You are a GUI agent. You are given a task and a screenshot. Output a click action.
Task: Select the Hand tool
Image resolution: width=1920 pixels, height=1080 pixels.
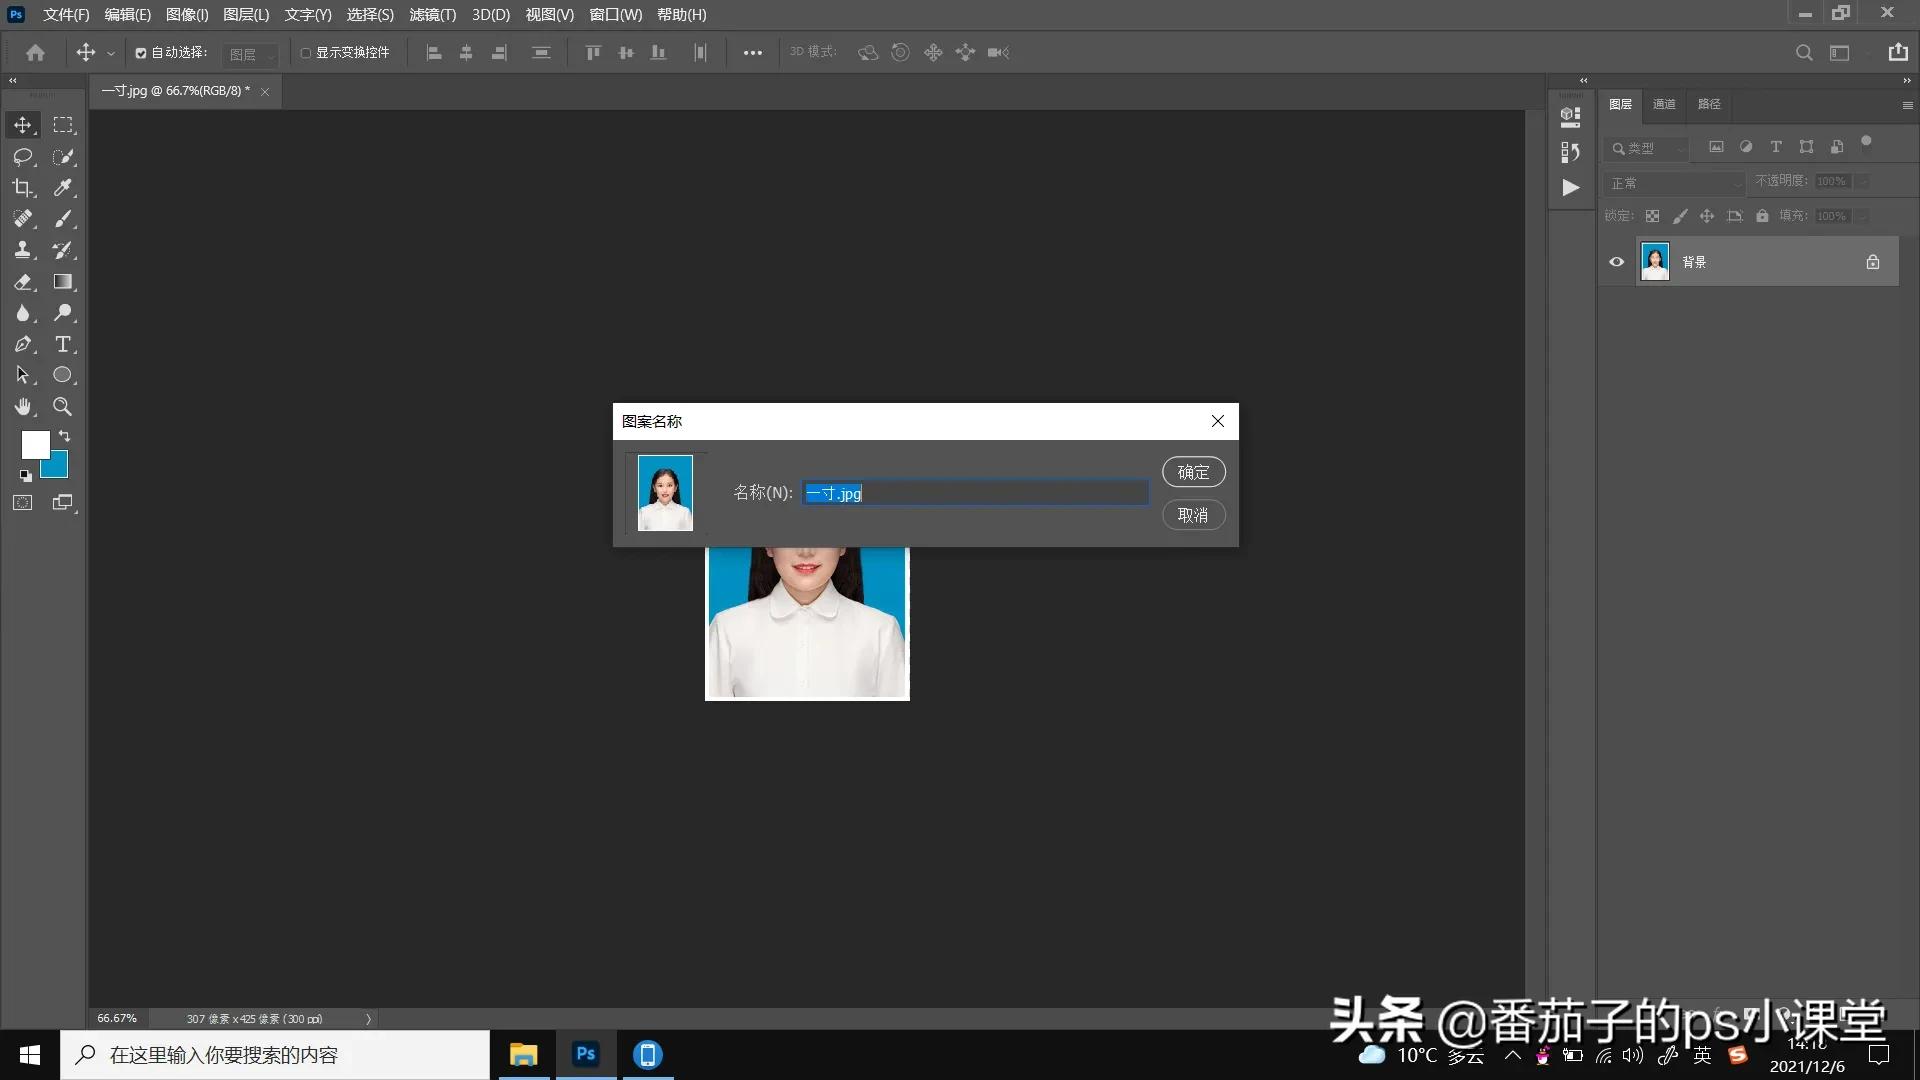point(22,407)
